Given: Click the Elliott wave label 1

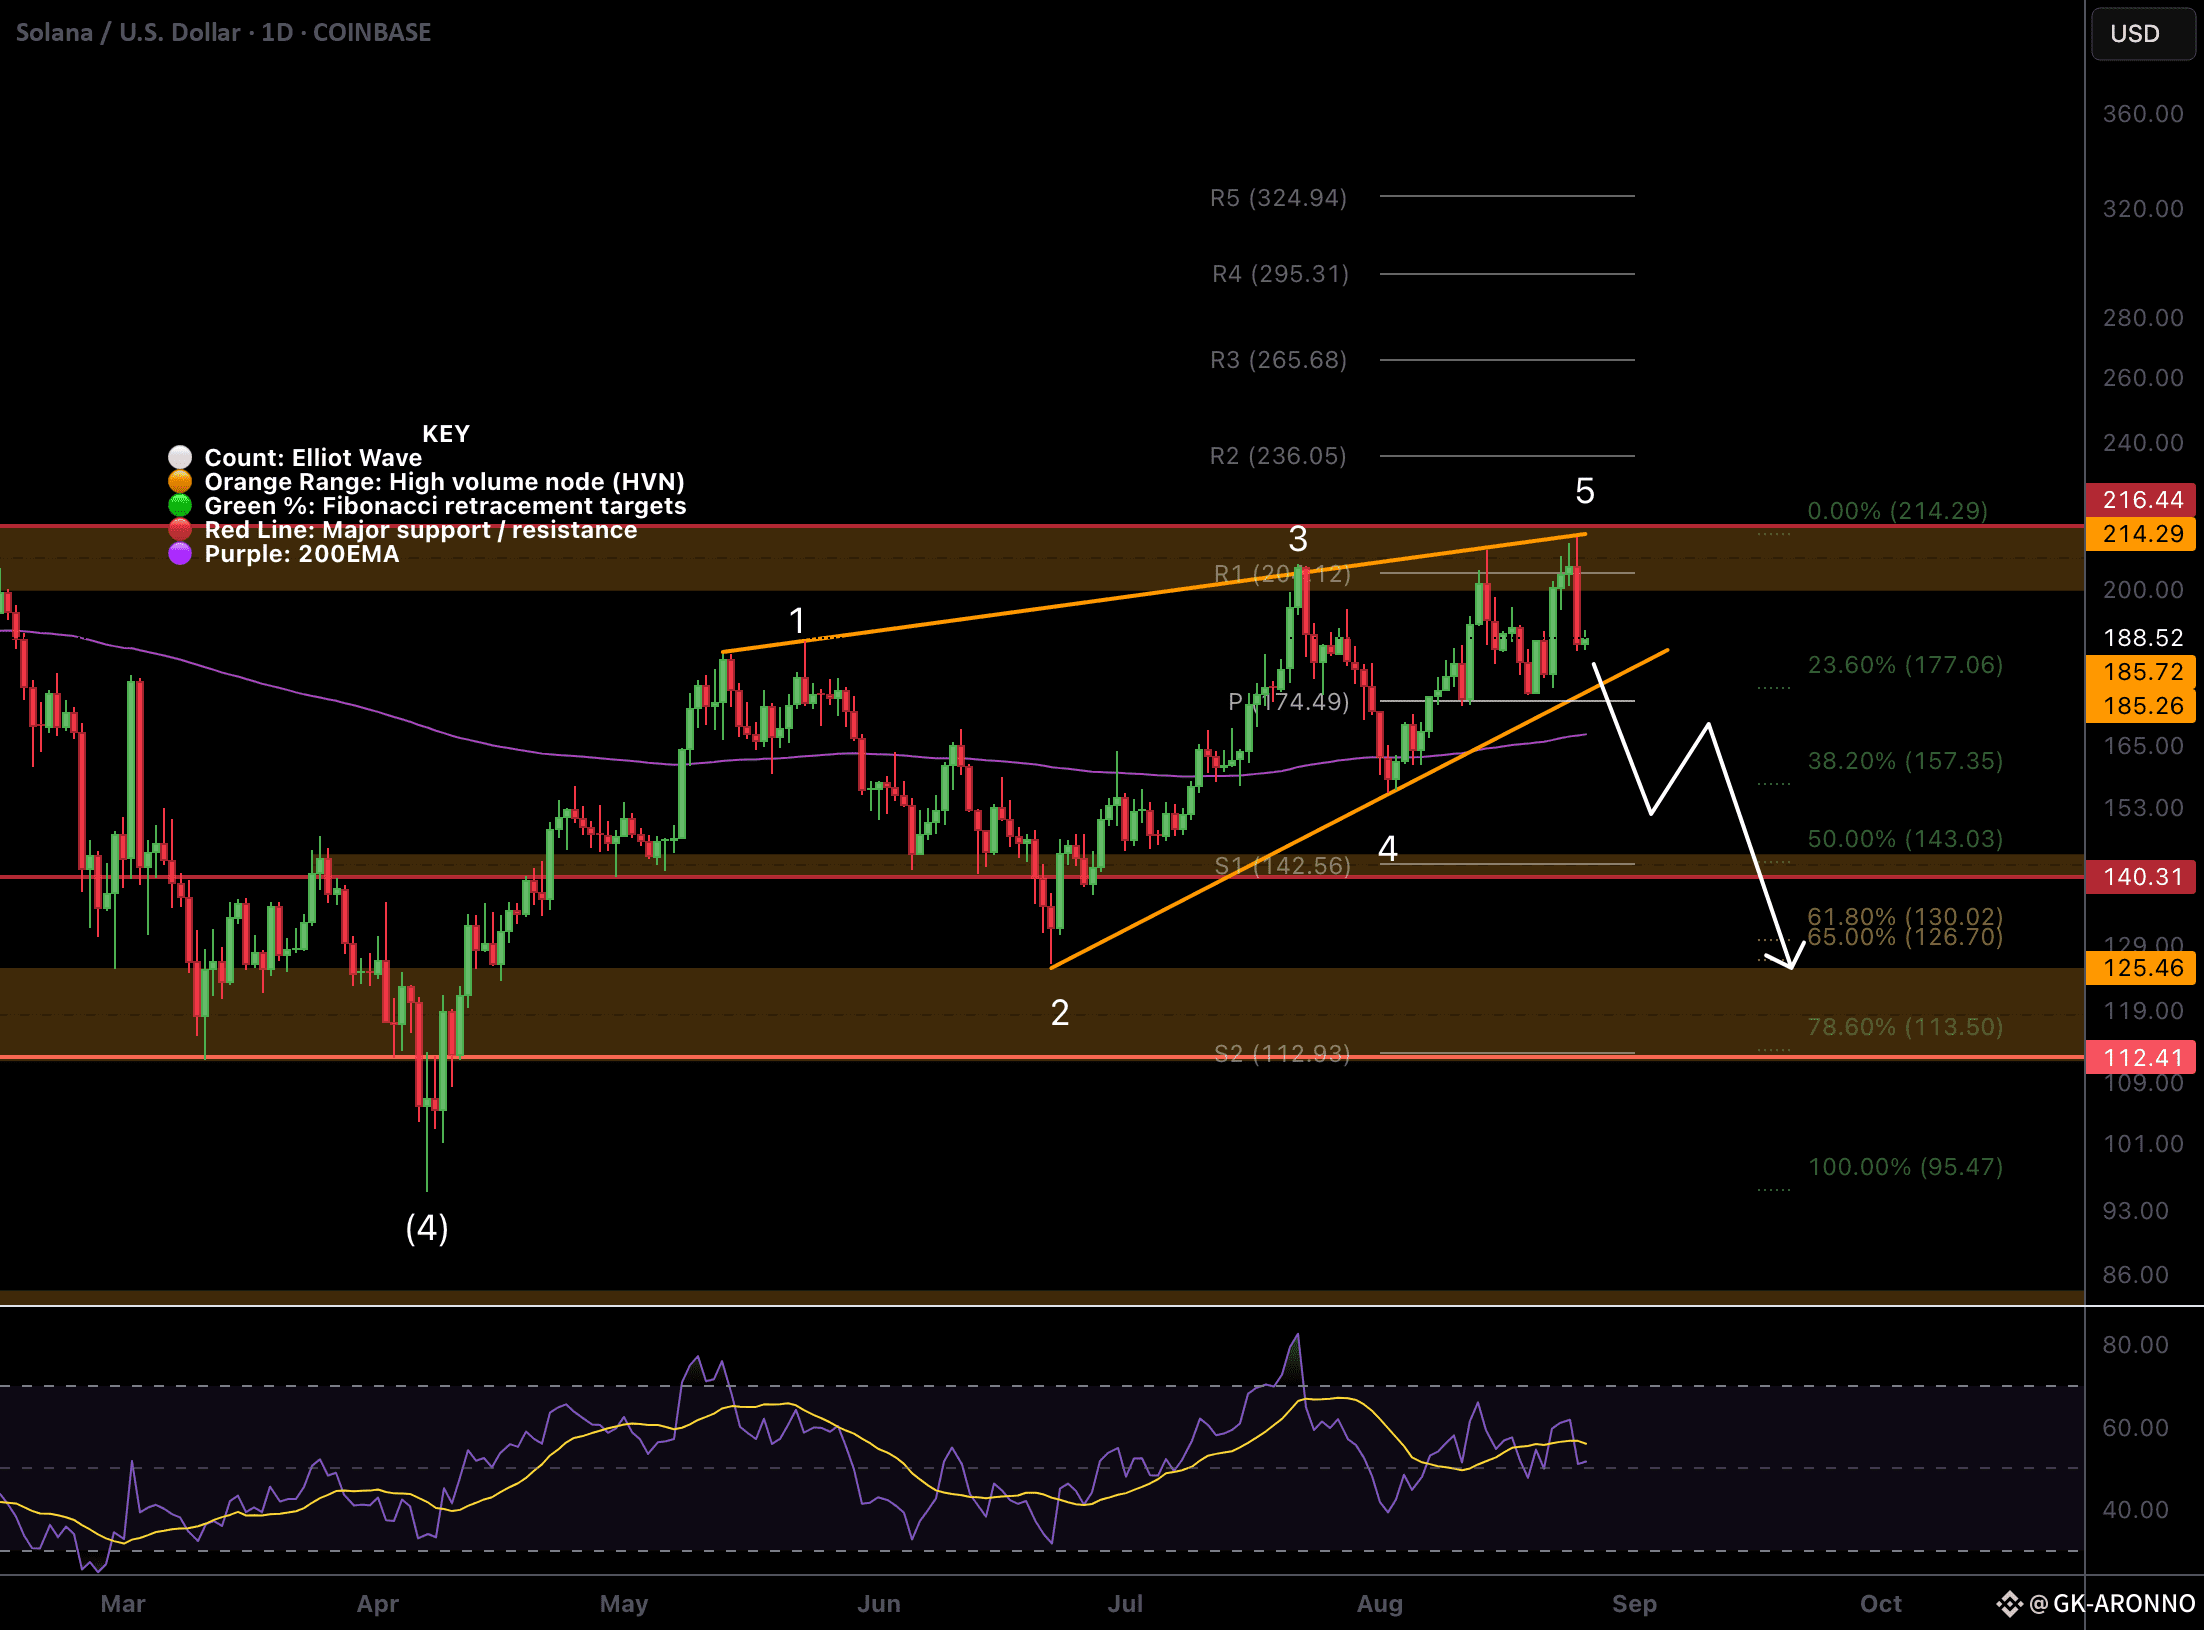Looking at the screenshot, I should click(x=797, y=621).
